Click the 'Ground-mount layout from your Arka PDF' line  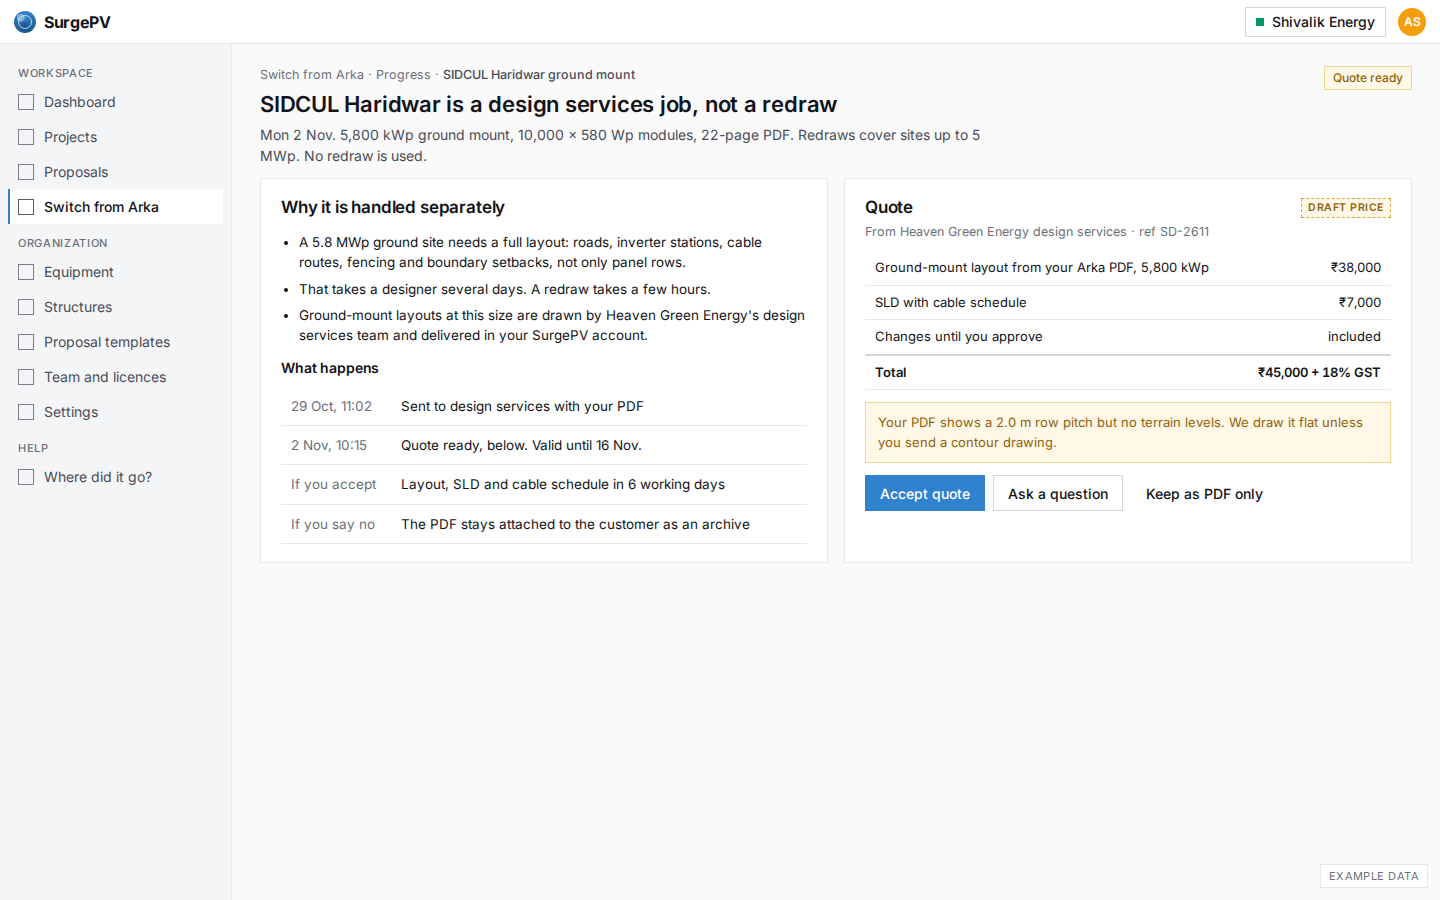click(x=1128, y=268)
